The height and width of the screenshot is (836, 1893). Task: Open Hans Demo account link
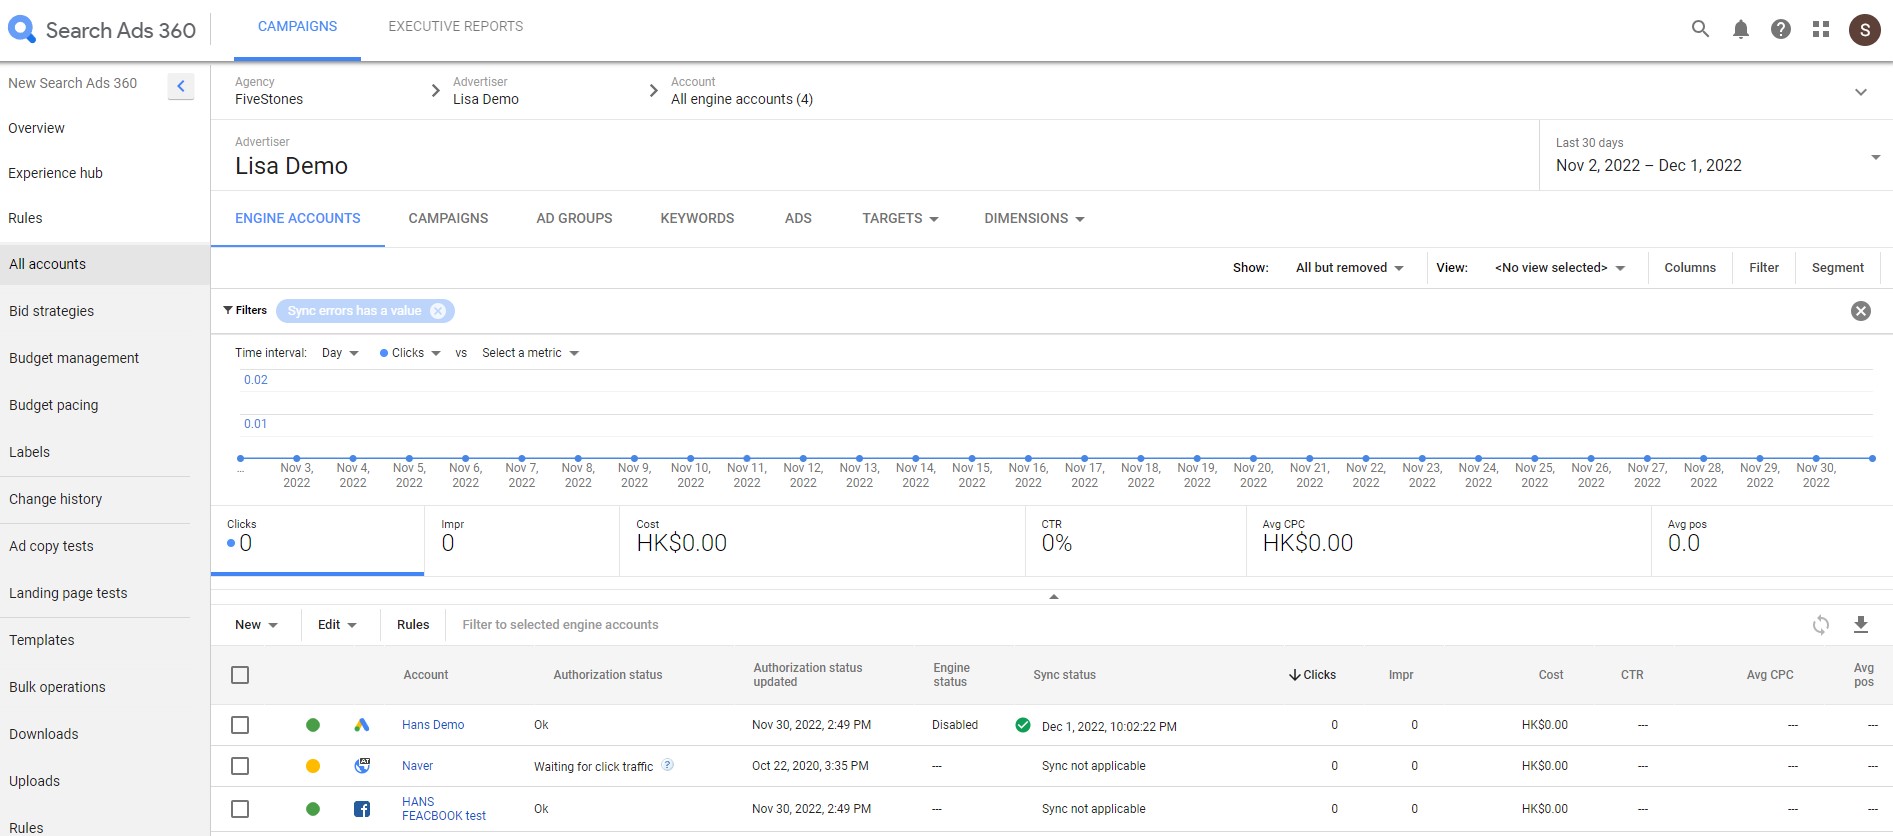tap(433, 725)
